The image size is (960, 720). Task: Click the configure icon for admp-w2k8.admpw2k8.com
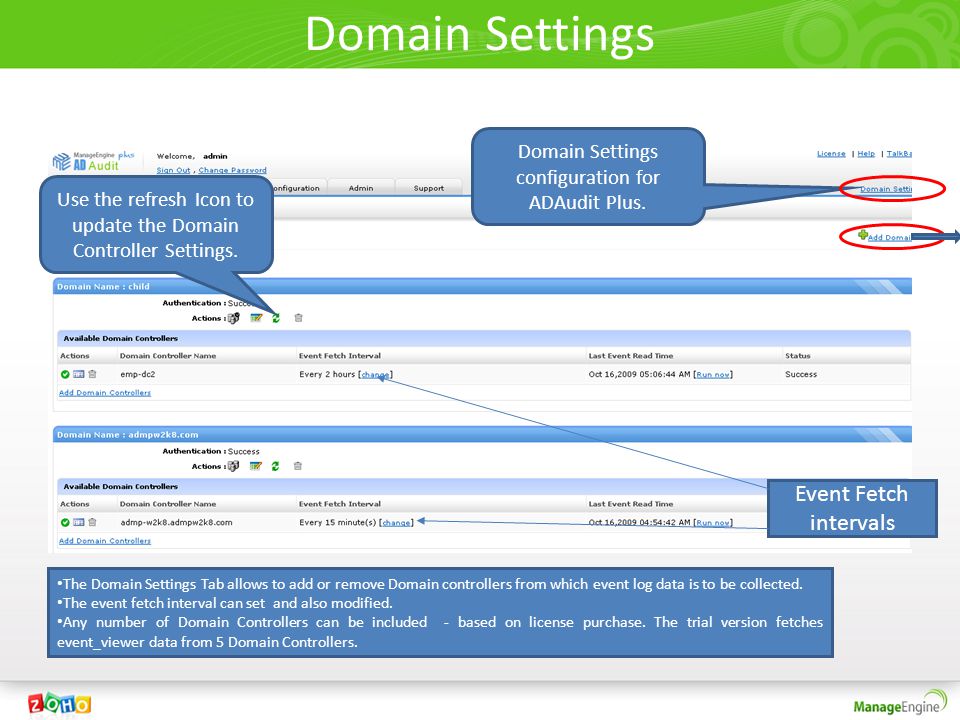point(78,522)
